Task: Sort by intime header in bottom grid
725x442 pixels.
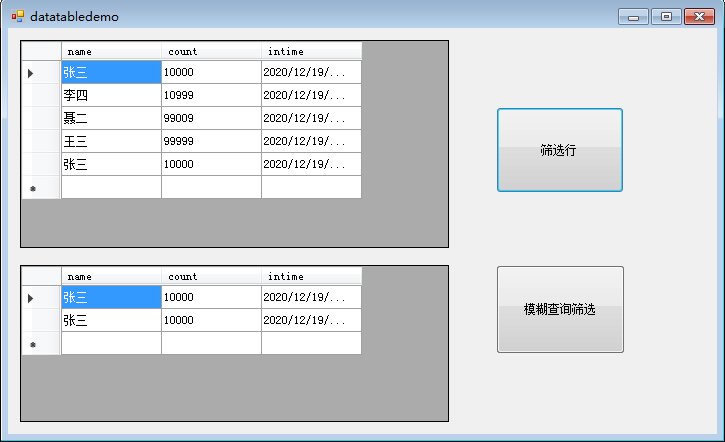Action: (x=311, y=276)
